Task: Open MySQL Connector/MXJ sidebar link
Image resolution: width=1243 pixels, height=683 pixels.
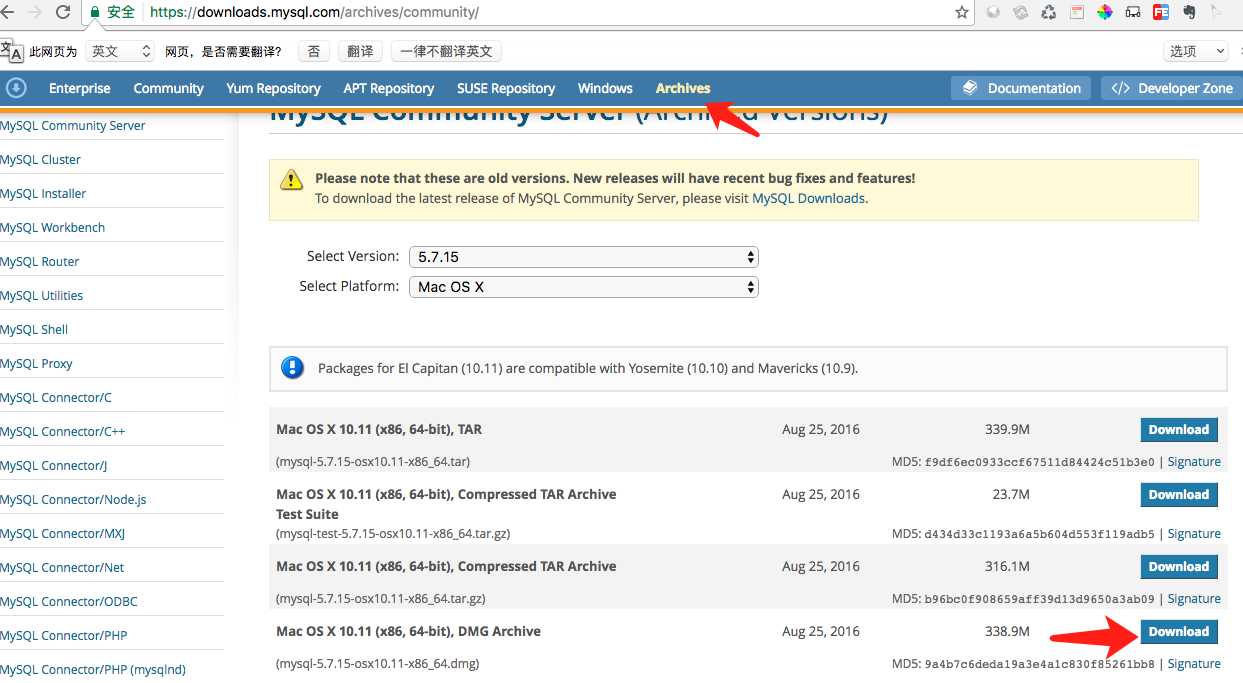Action: click(x=62, y=533)
